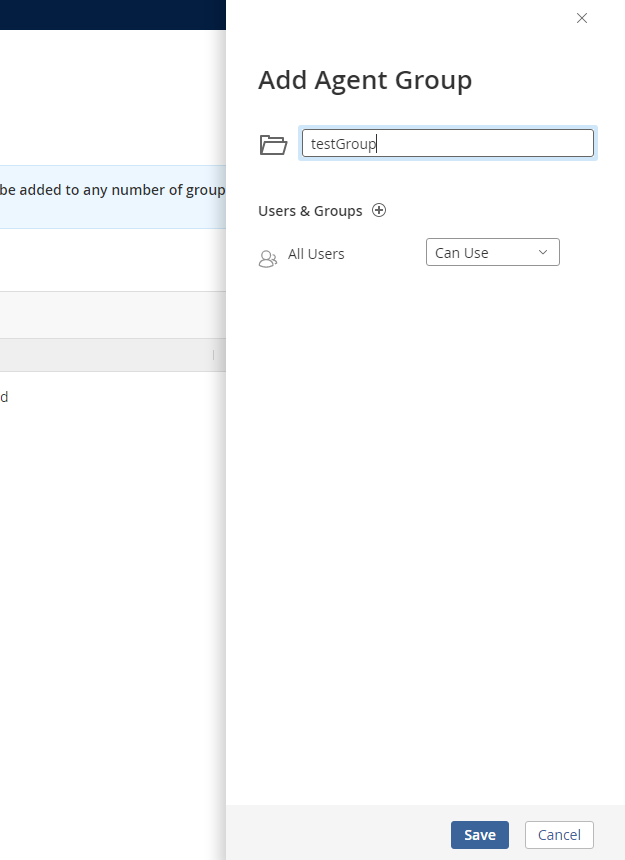Focus the testGroup name input field
The width and height of the screenshot is (625, 860).
pos(448,143)
